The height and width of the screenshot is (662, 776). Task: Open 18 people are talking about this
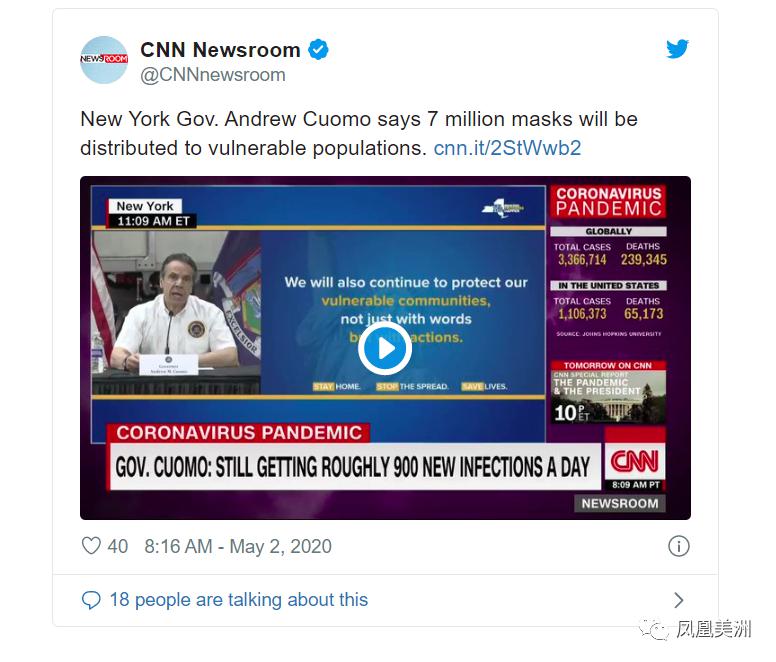coord(239,600)
